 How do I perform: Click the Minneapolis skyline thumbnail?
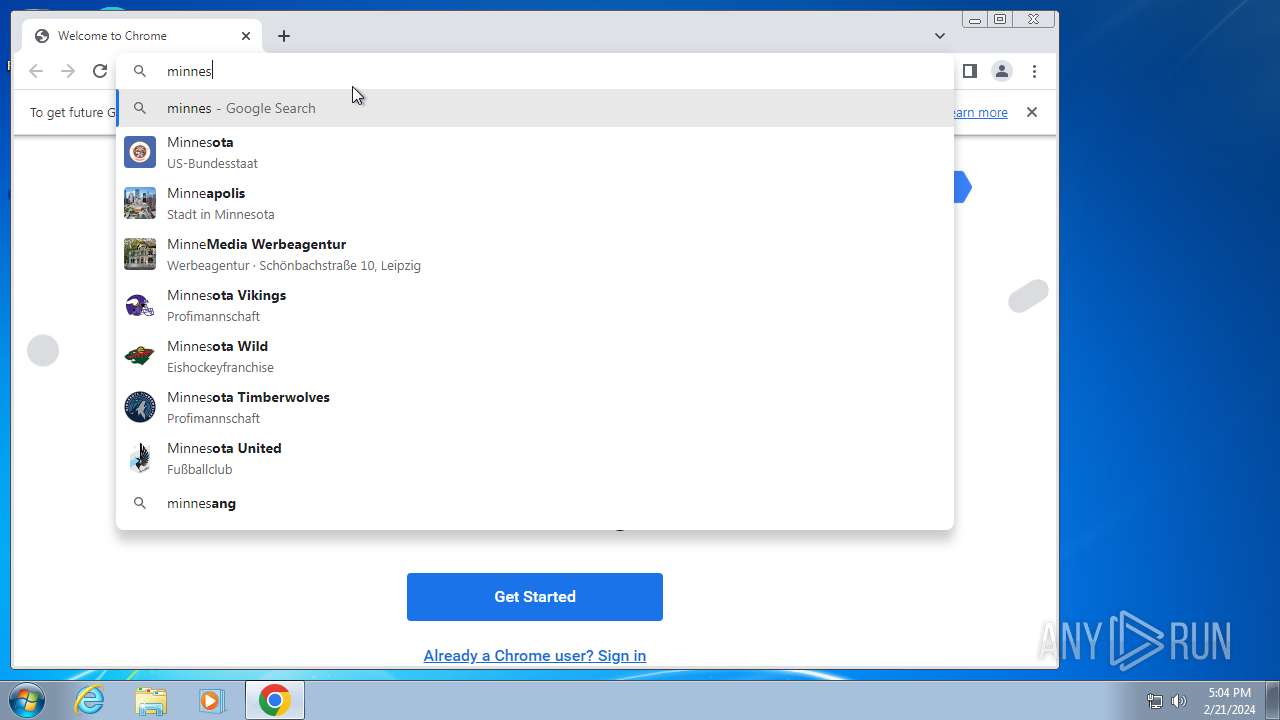pos(140,203)
